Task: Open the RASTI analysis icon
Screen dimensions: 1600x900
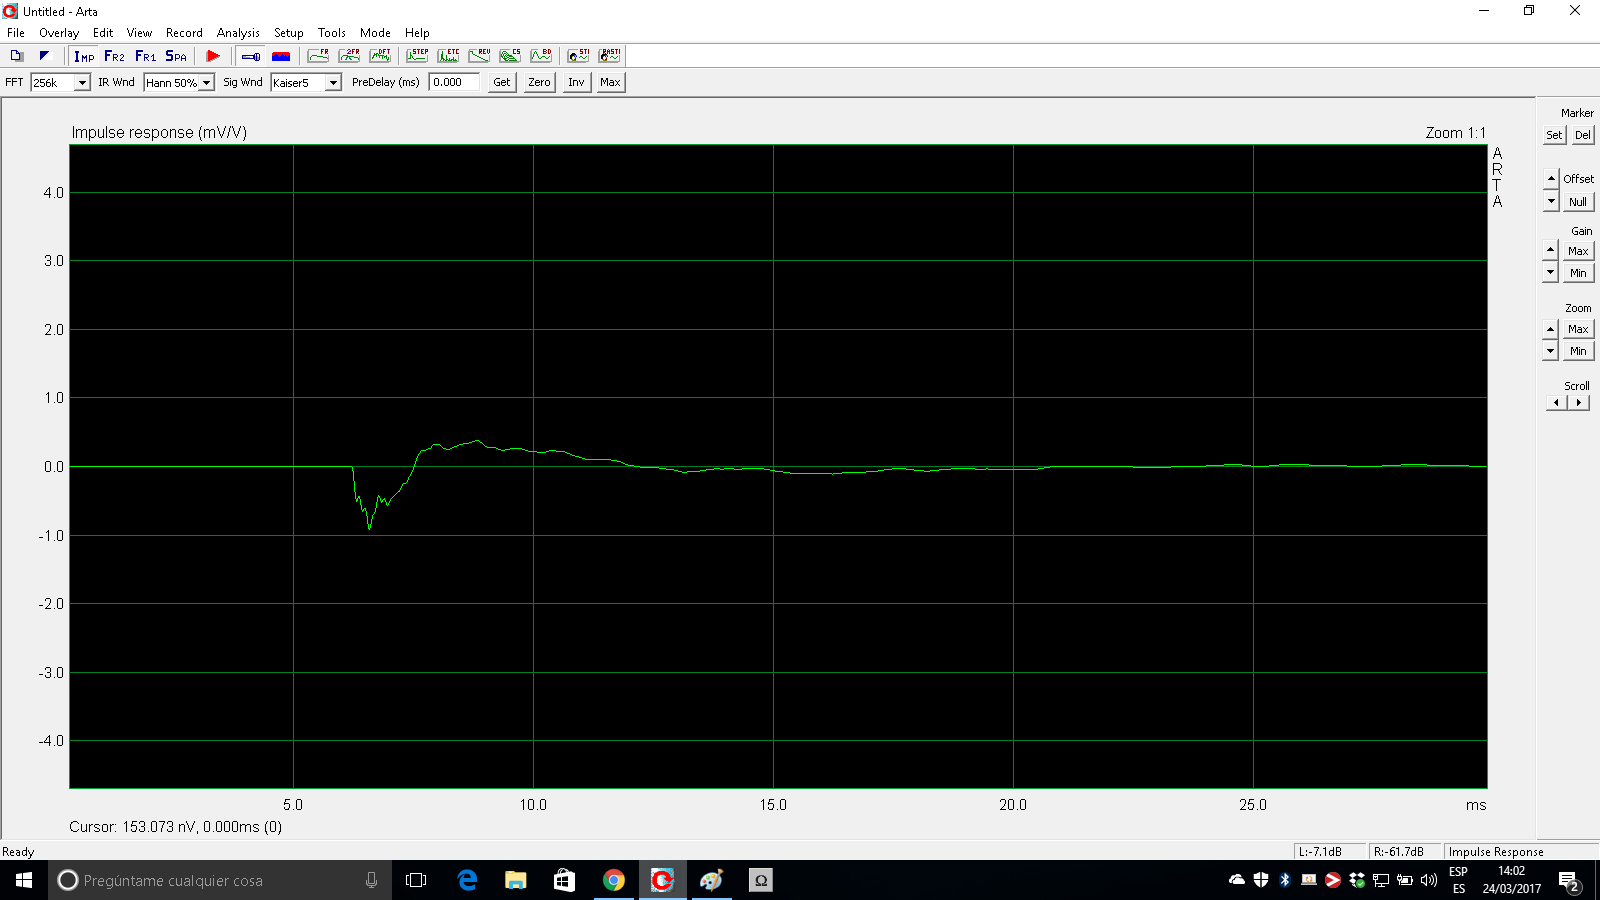Action: coord(609,56)
